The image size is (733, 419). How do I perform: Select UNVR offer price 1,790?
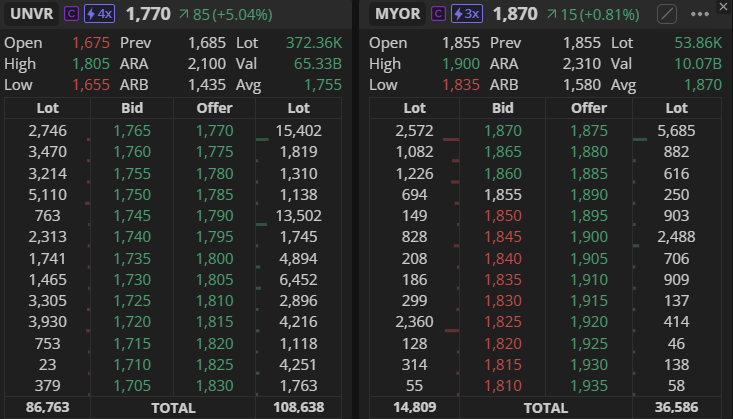215,216
